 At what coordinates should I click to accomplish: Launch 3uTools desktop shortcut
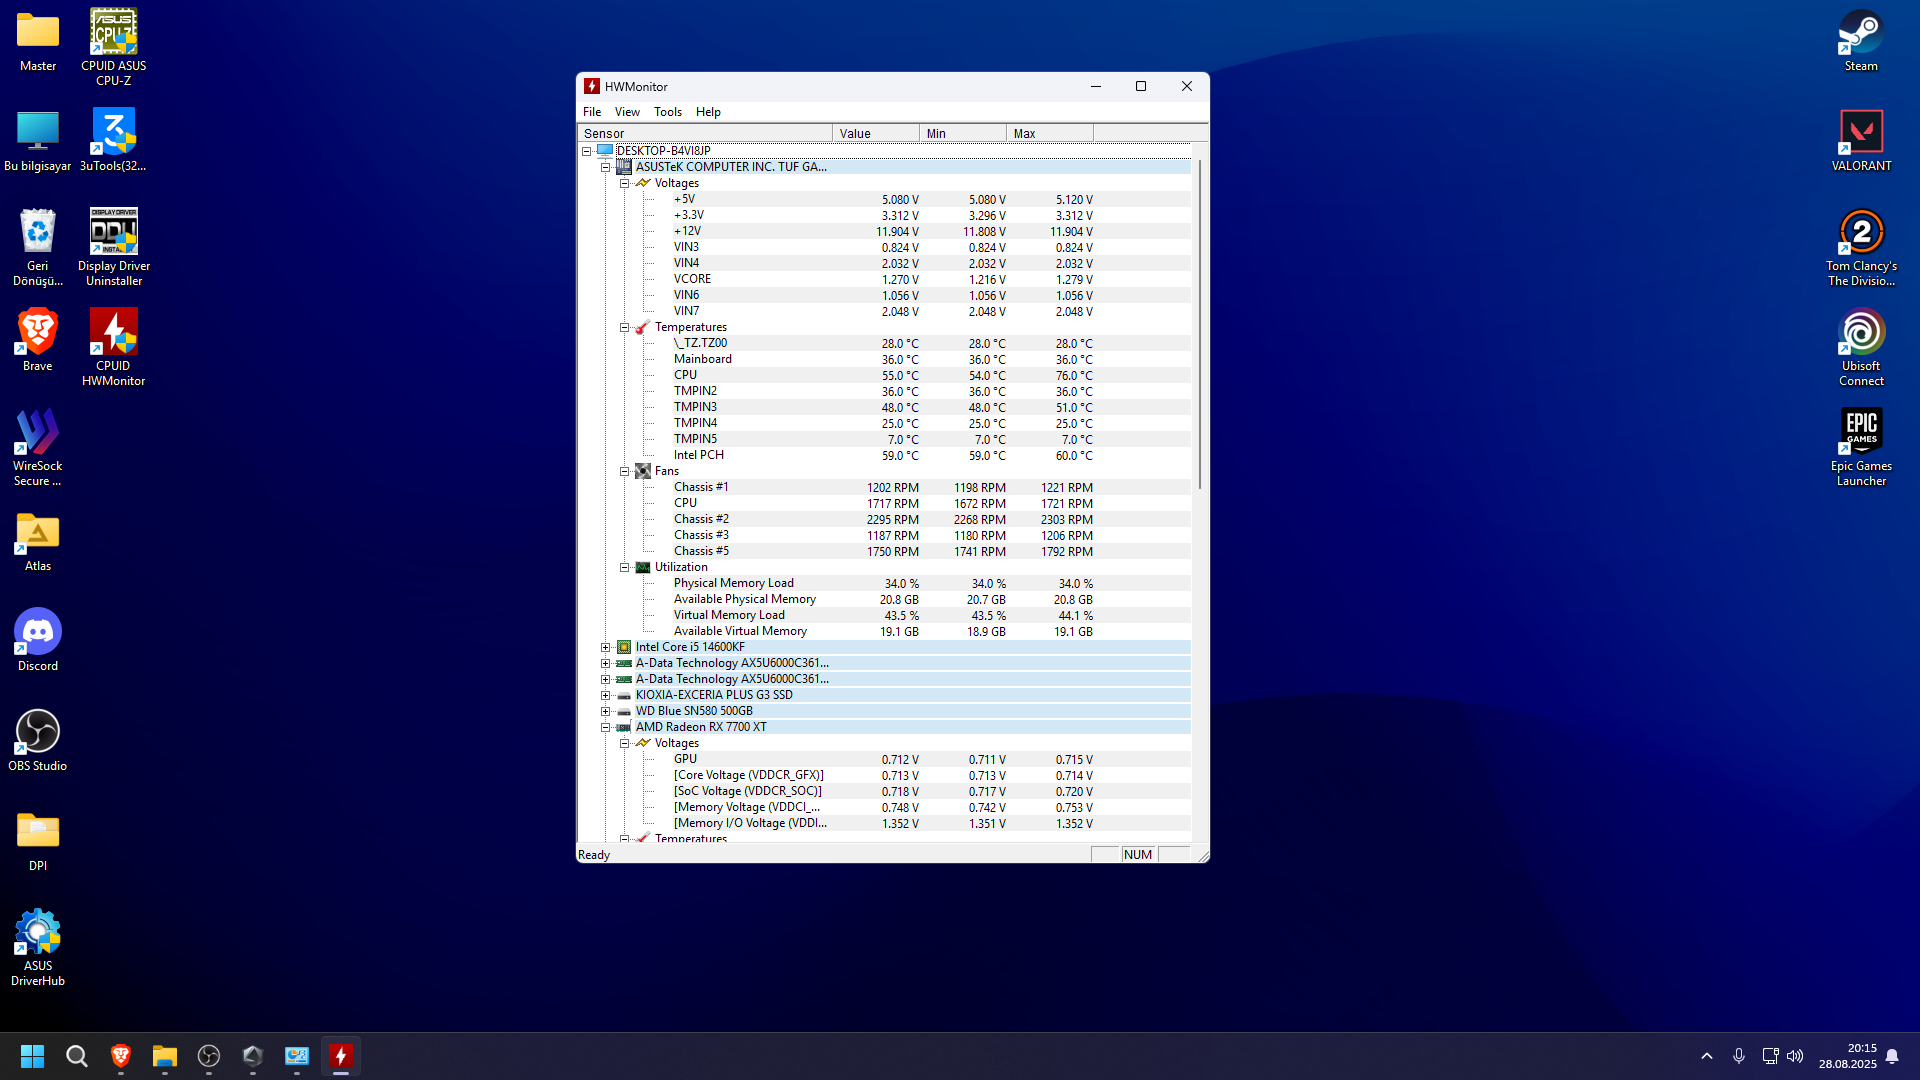click(114, 142)
